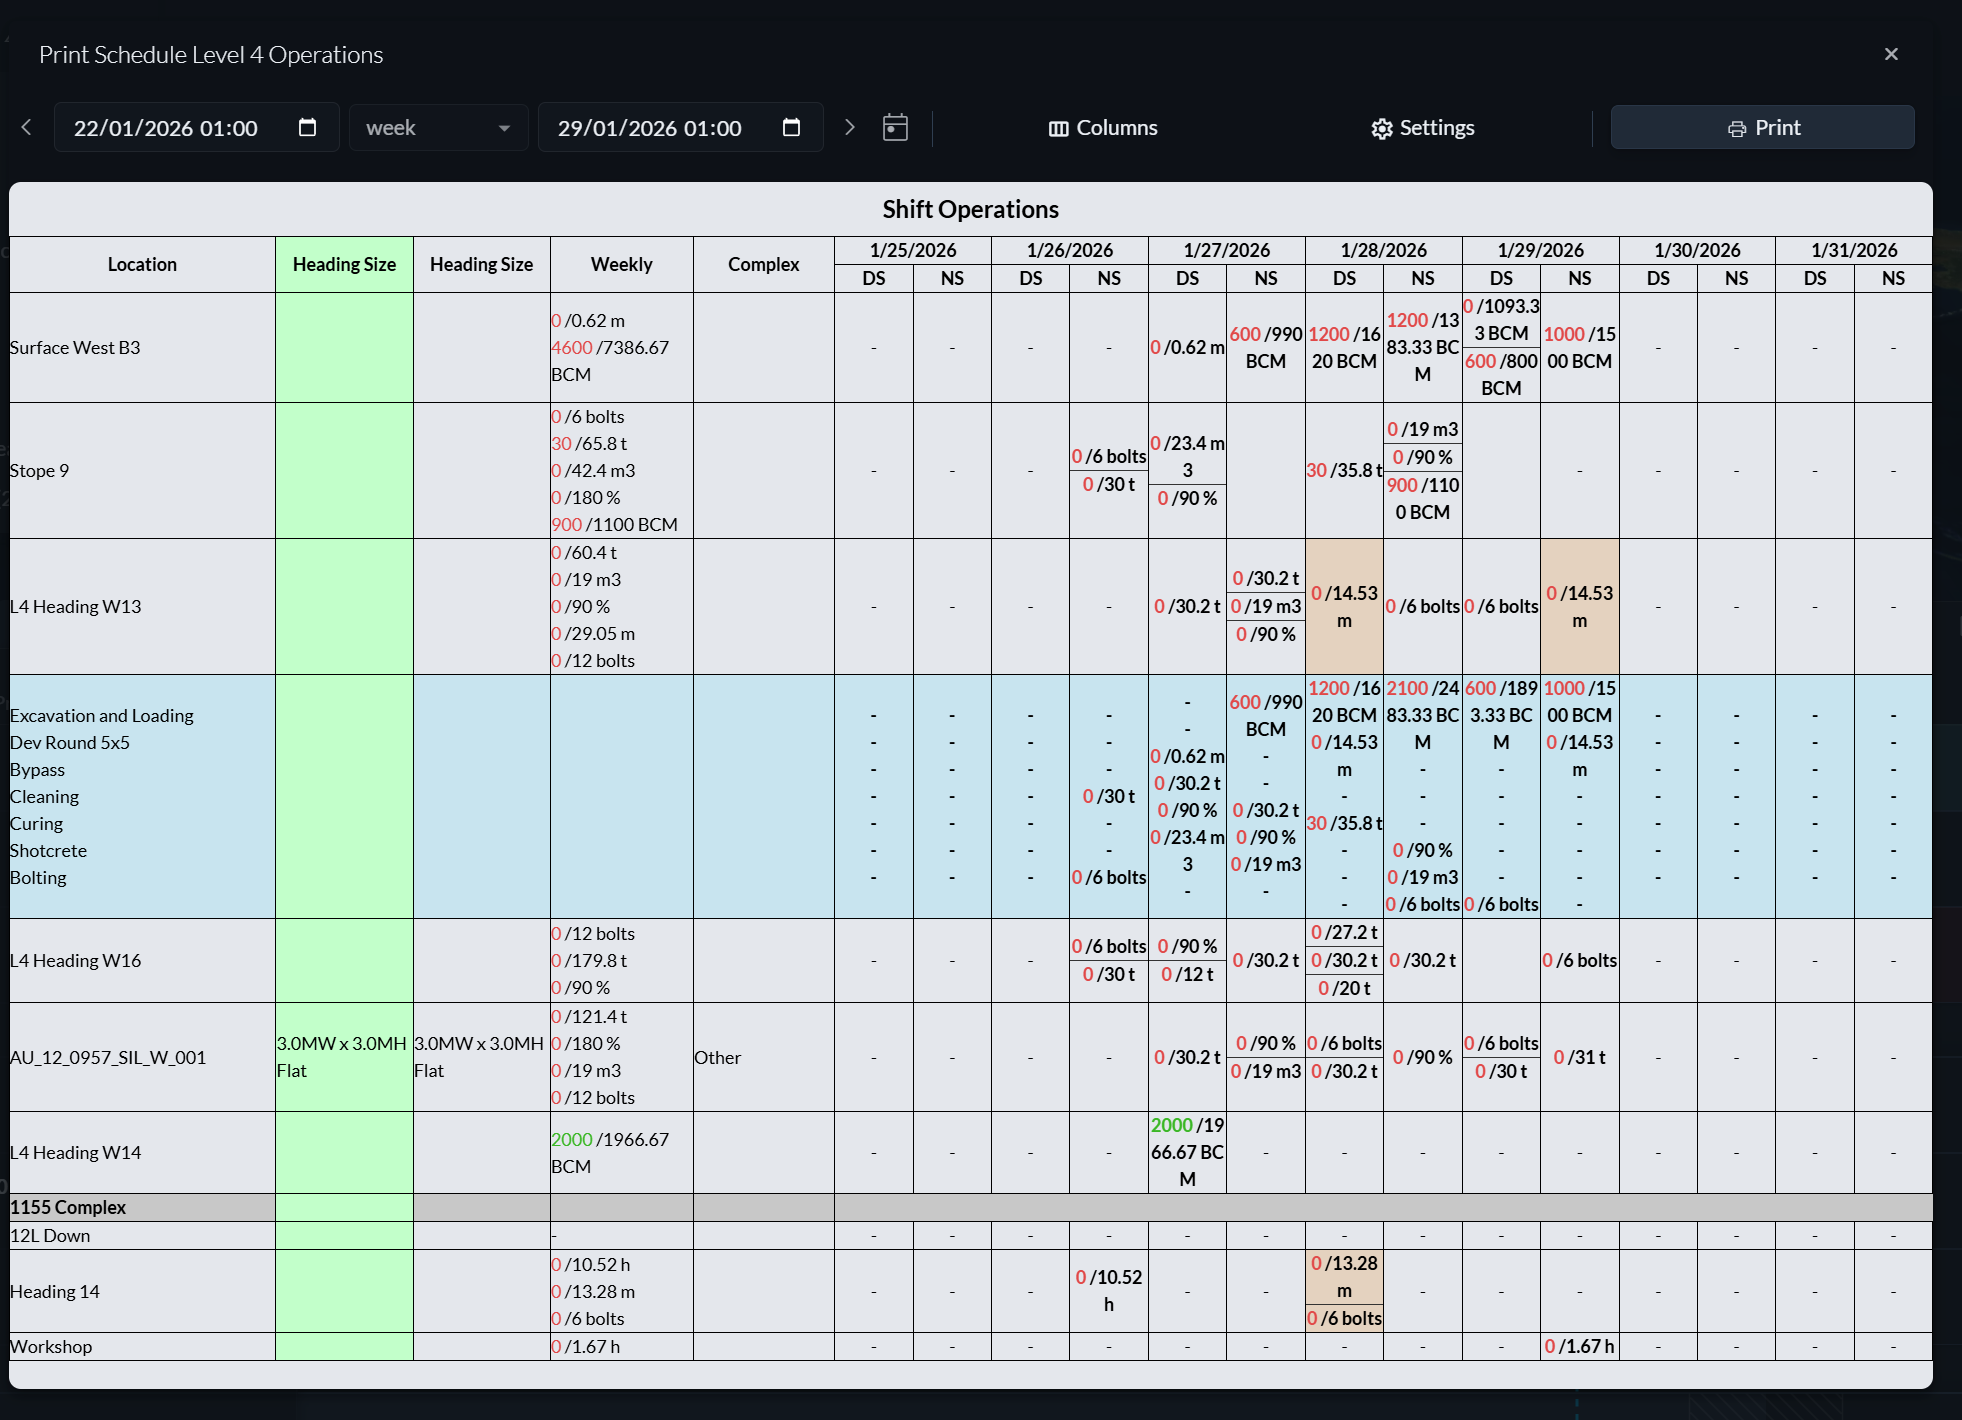Select the Weekly column header
This screenshot has height=1420, width=1962.
(x=621, y=264)
